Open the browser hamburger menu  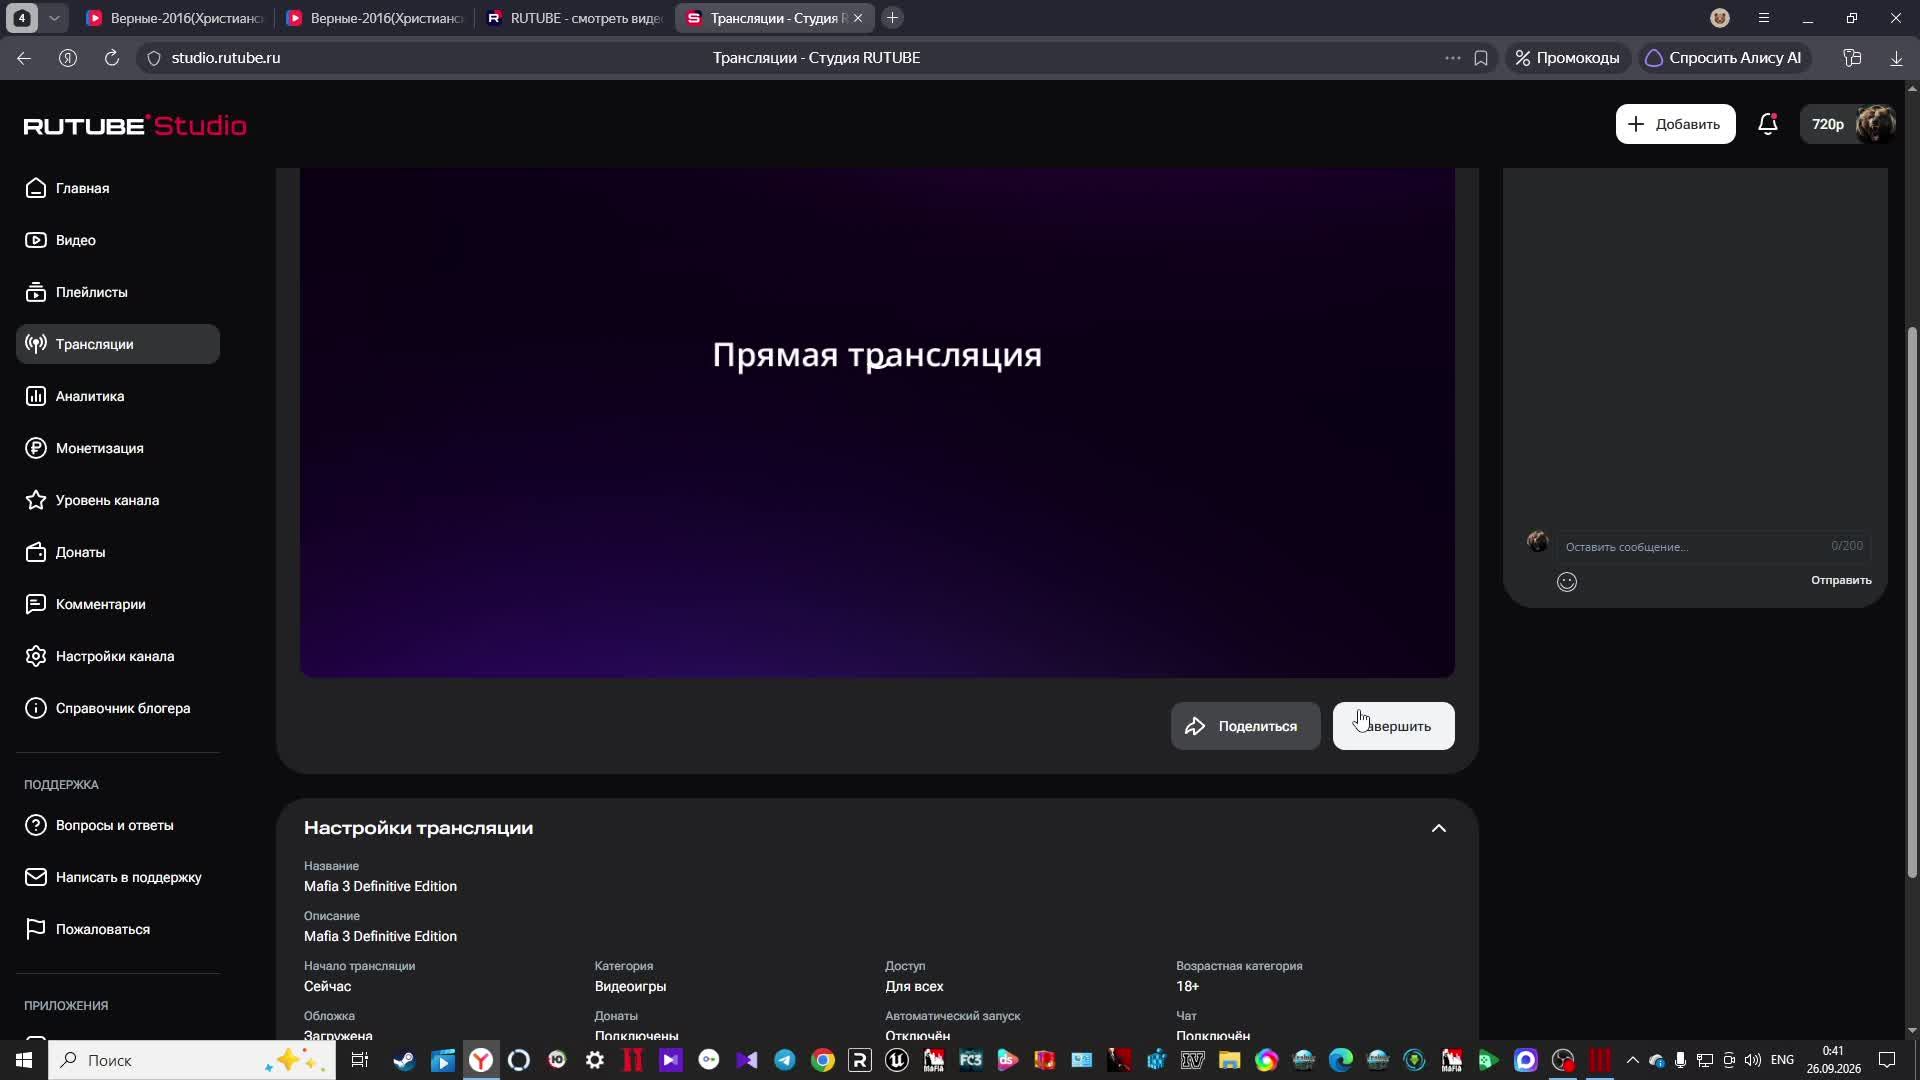pyautogui.click(x=1764, y=18)
